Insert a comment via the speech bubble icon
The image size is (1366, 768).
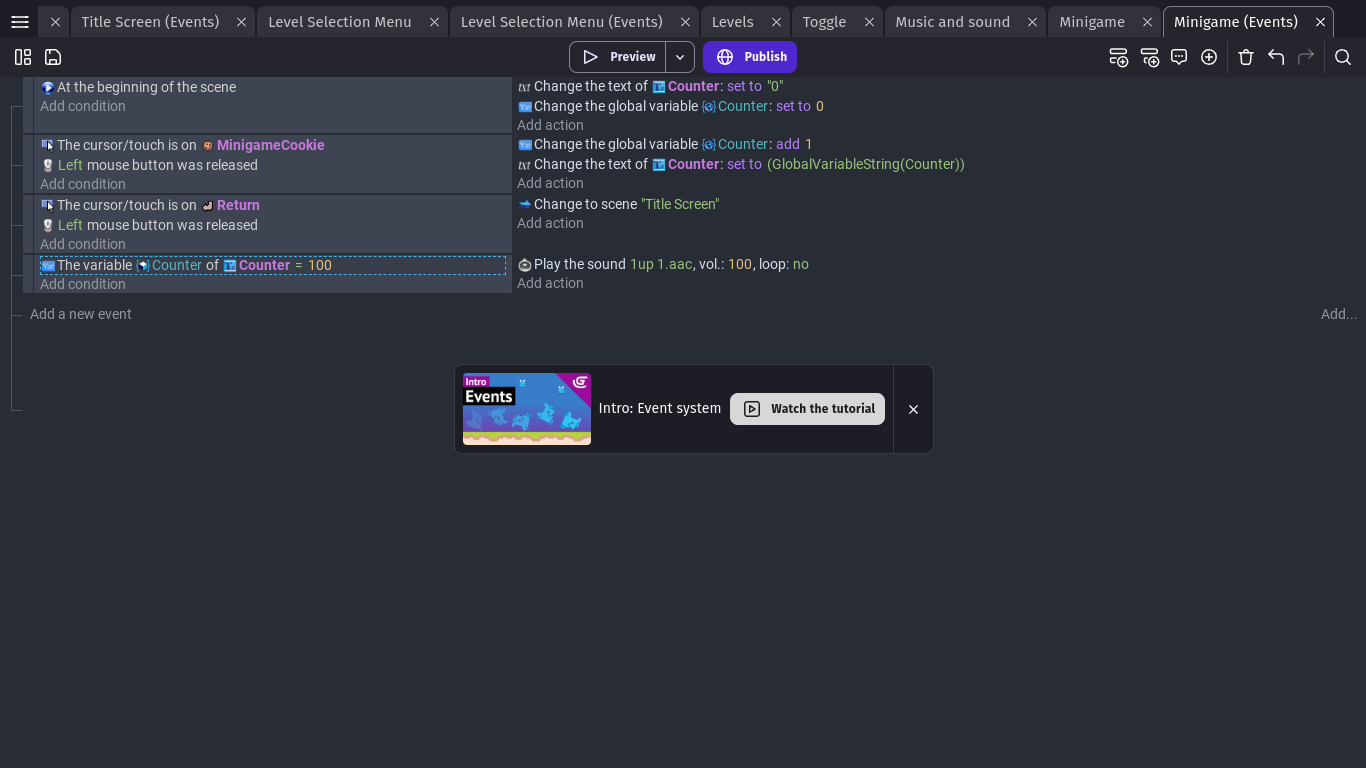click(1179, 57)
